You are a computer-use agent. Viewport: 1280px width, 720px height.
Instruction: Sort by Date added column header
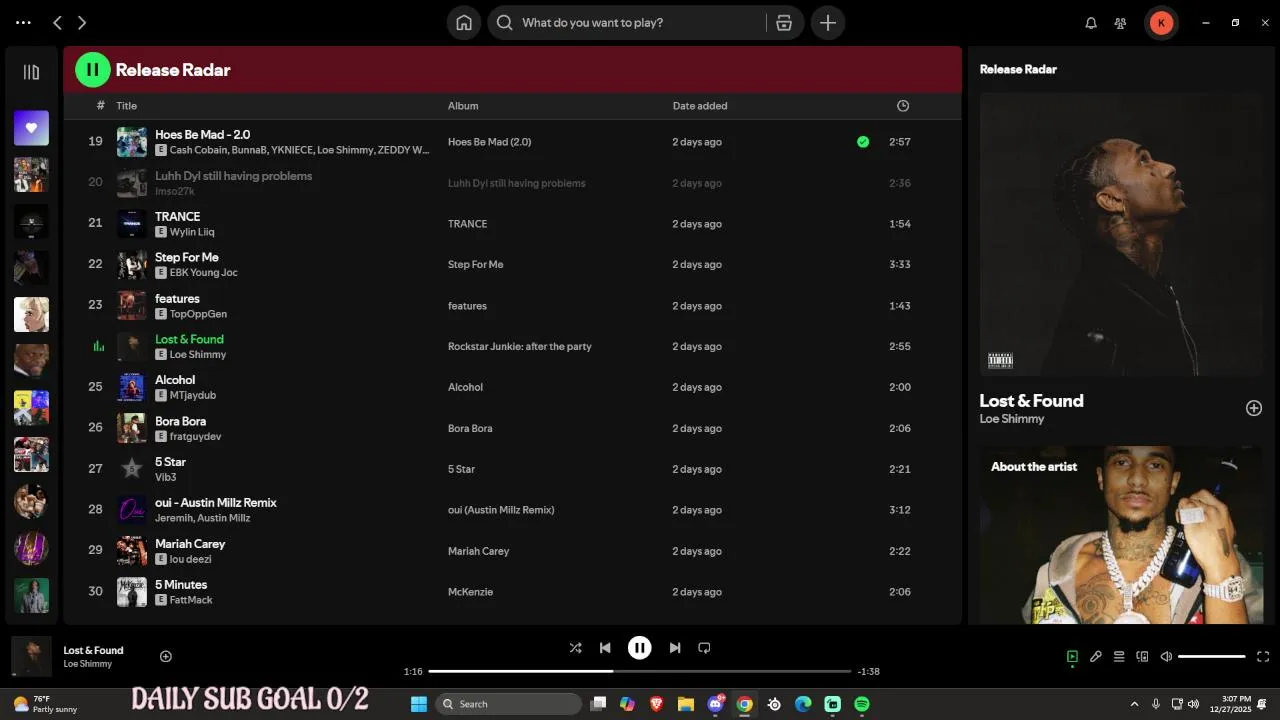coord(700,106)
